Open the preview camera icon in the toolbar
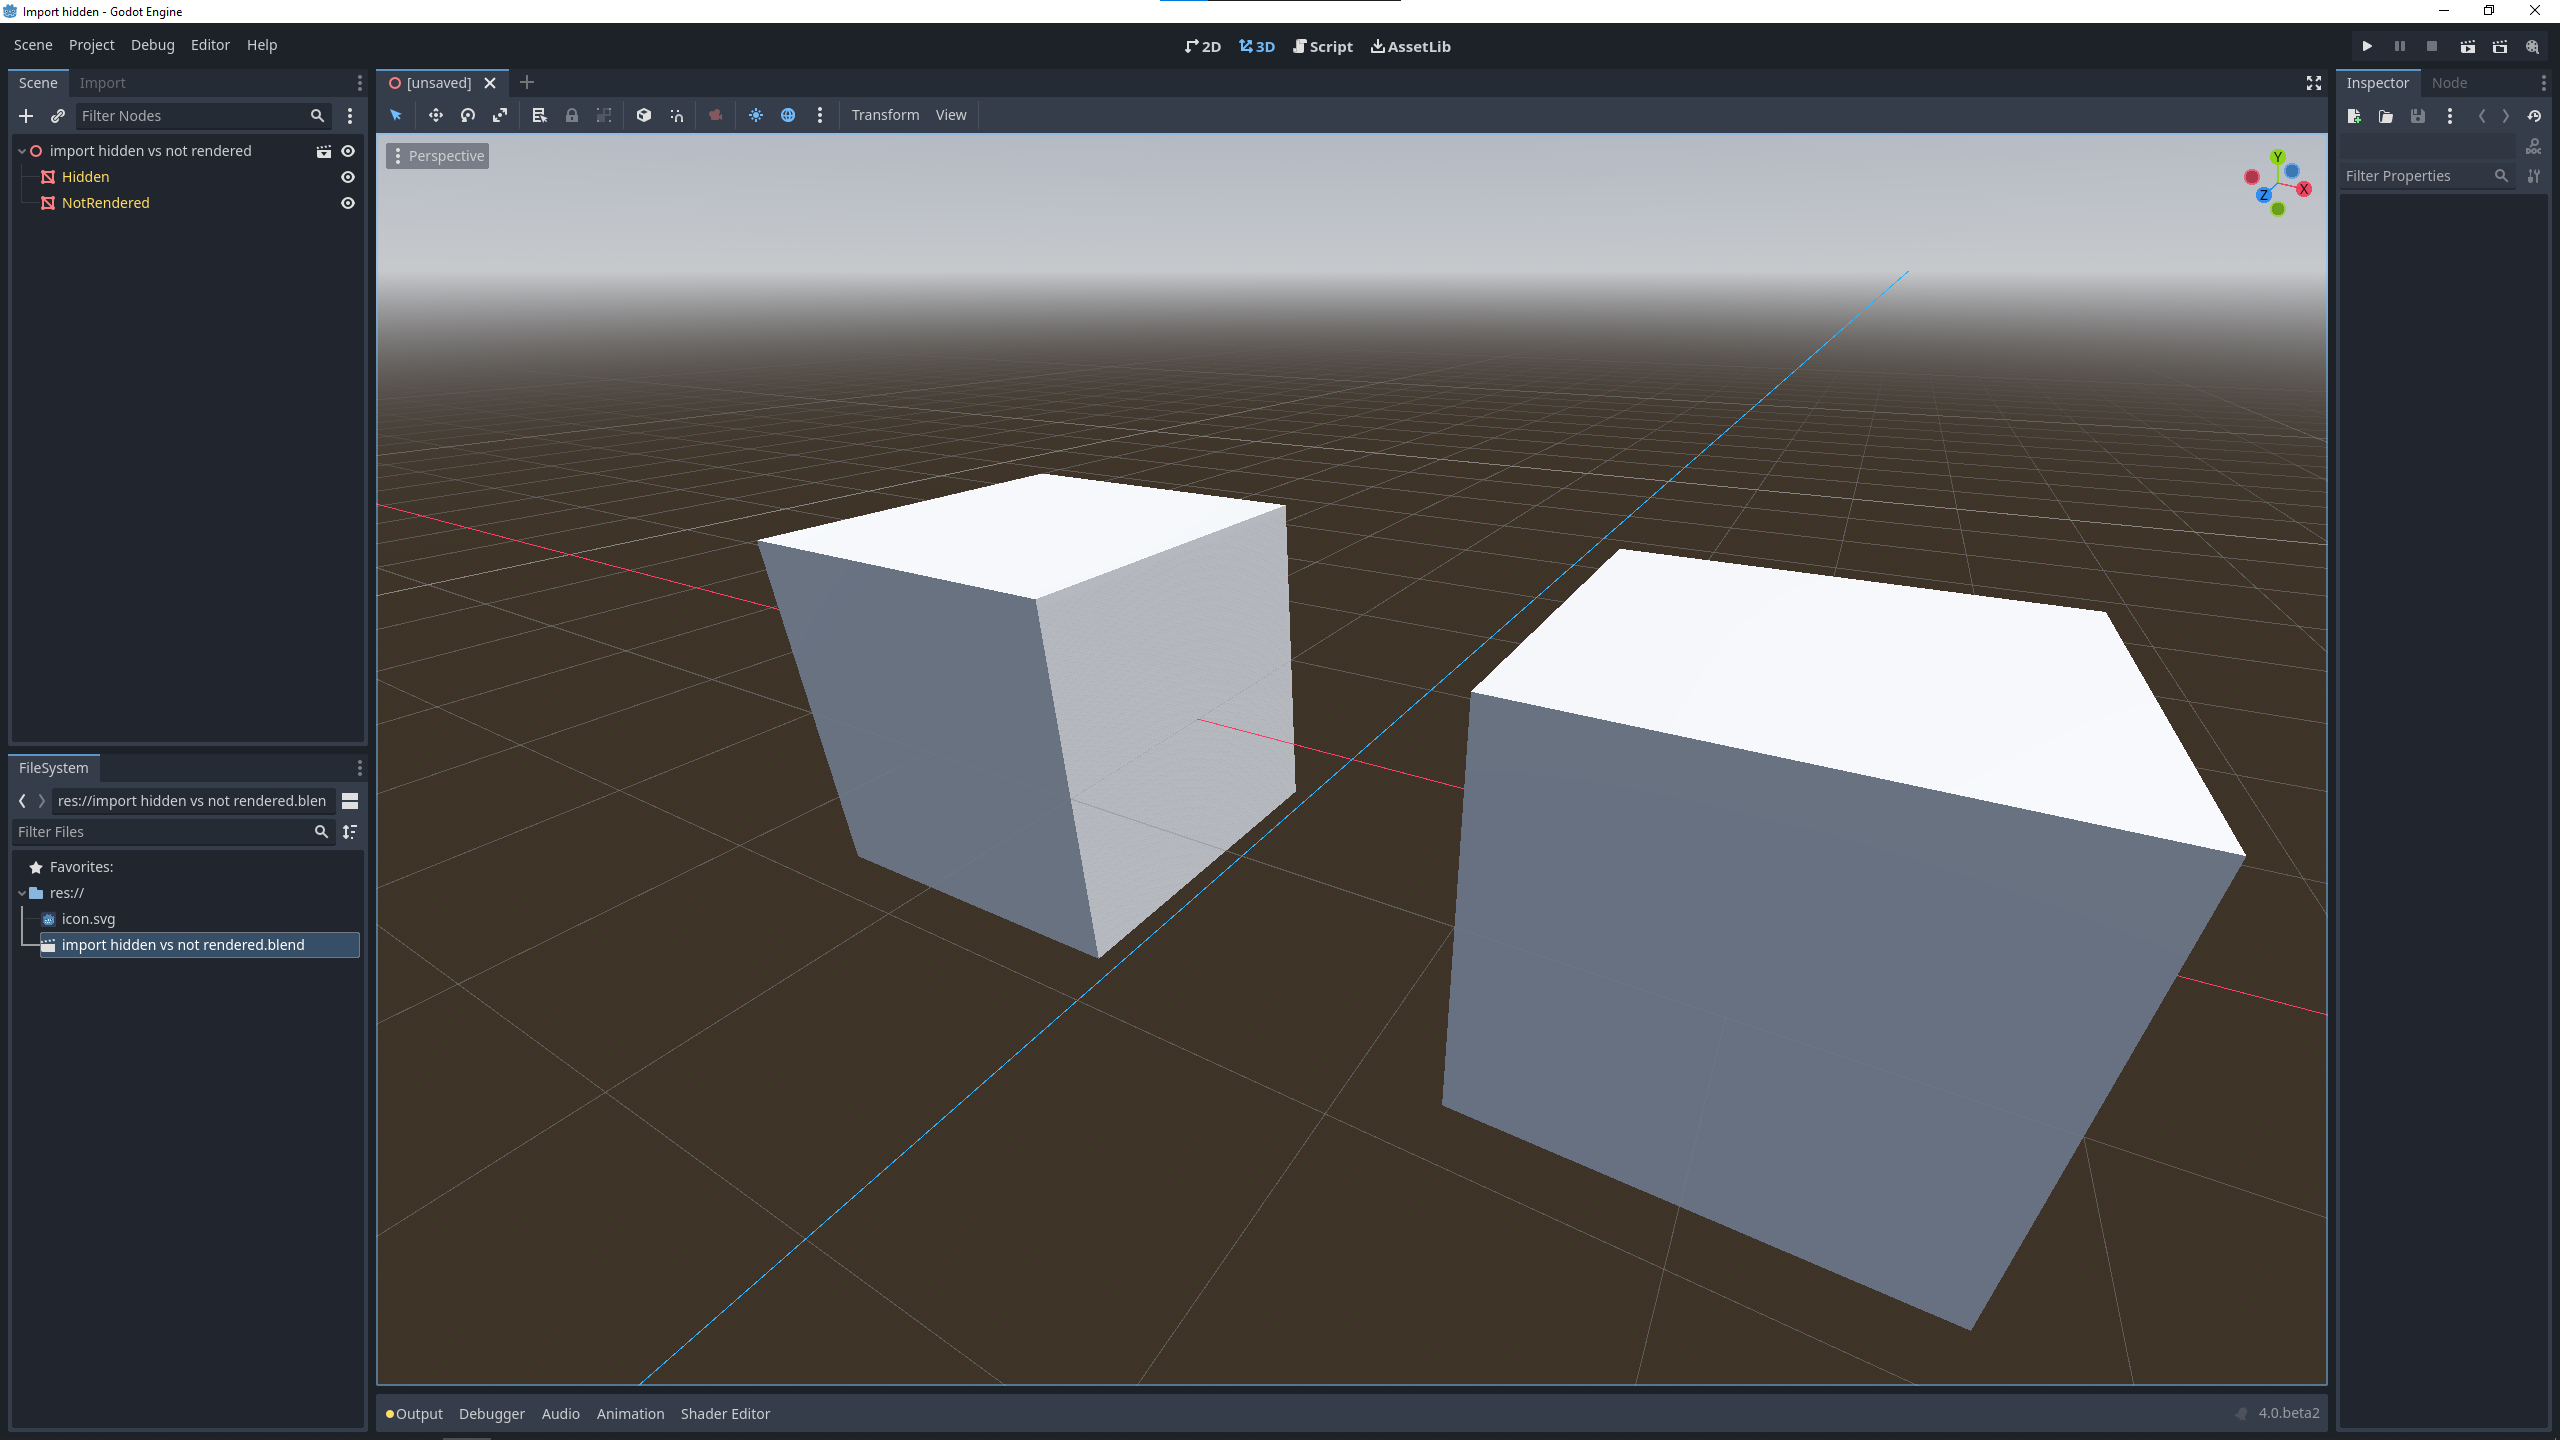The image size is (2560, 1440). coord(714,115)
